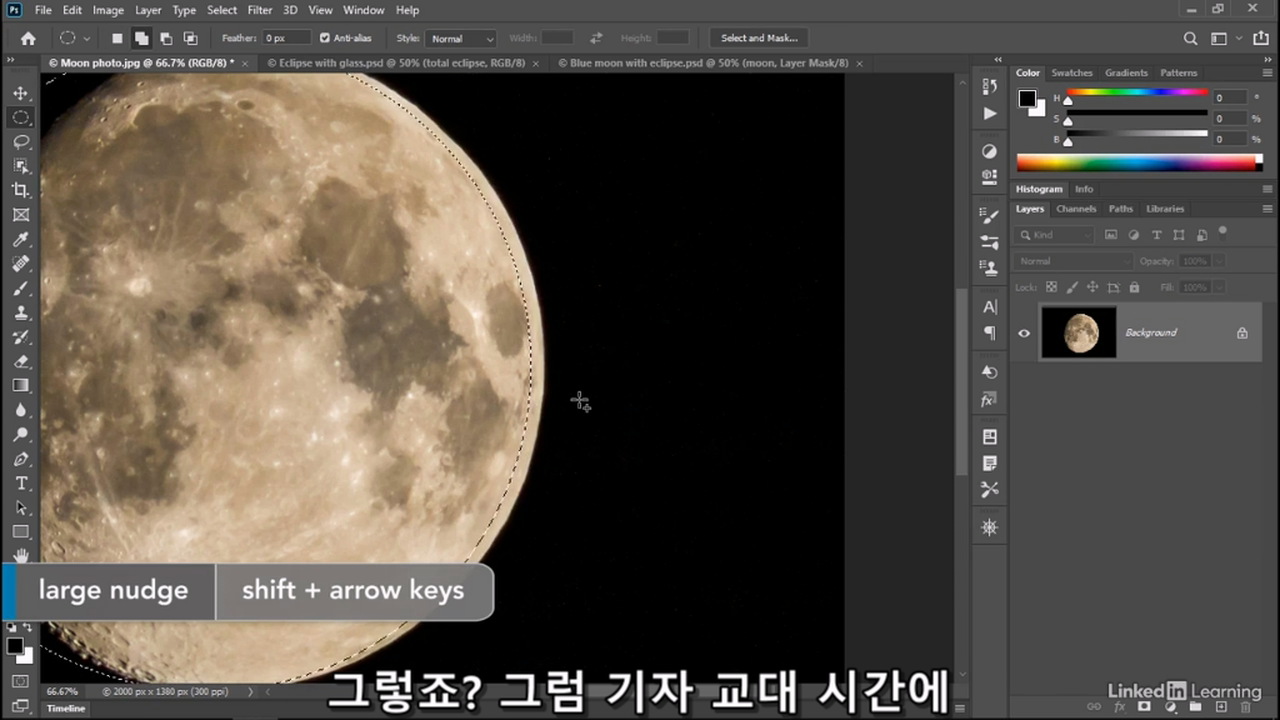Select the Lasso tool
Viewport: 1280px width, 720px height.
(x=21, y=142)
